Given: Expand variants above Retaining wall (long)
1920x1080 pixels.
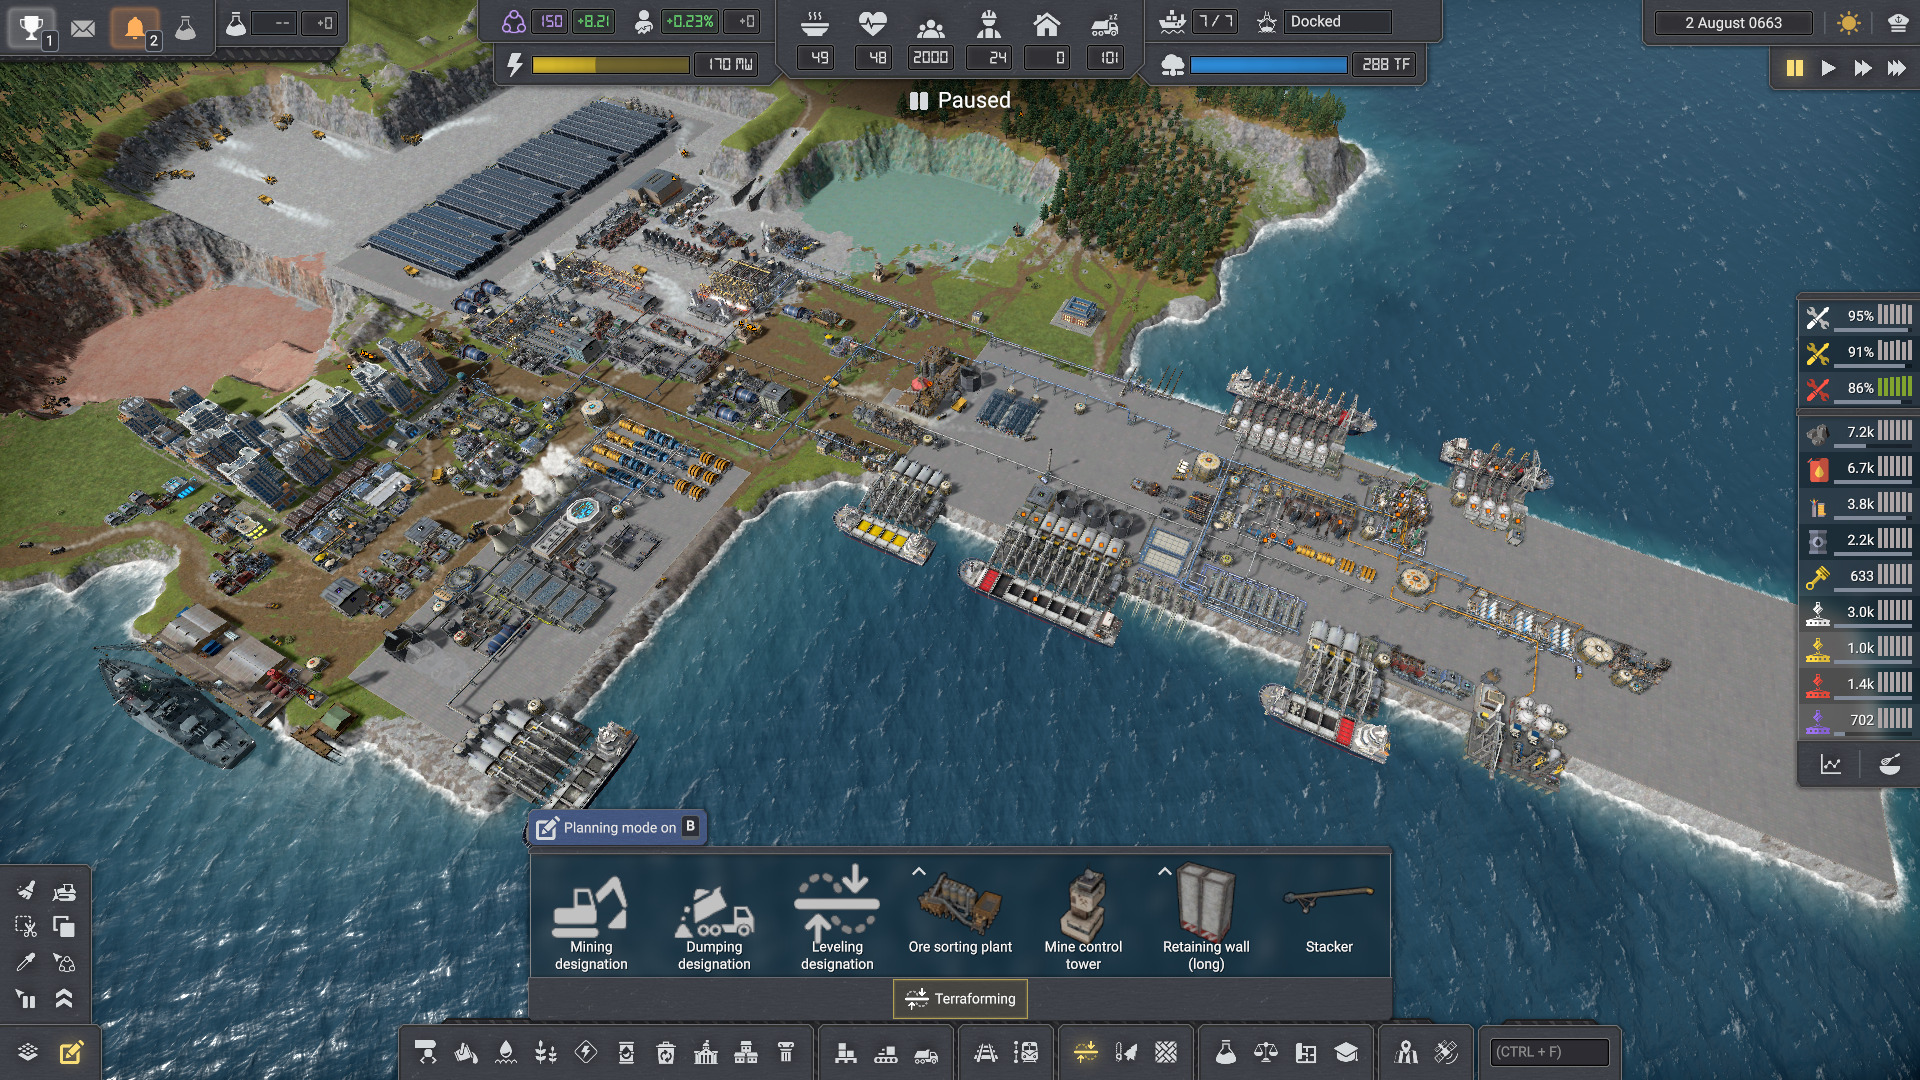Looking at the screenshot, I should pos(1165,871).
